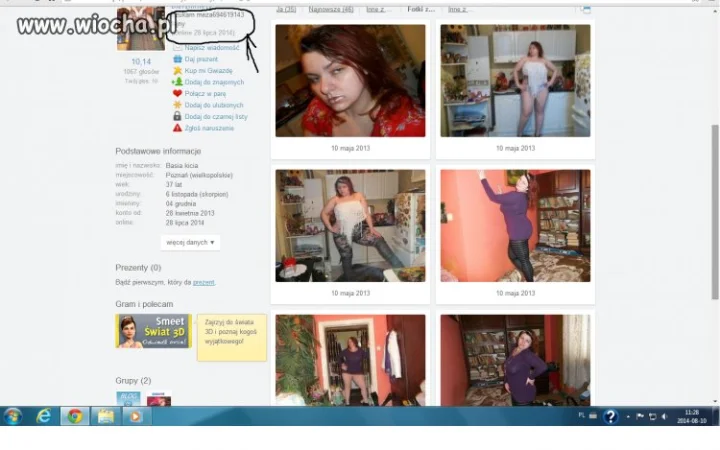Click the envelope icon beside Napisz wiadomość
720x450 pixels.
click(177, 47)
